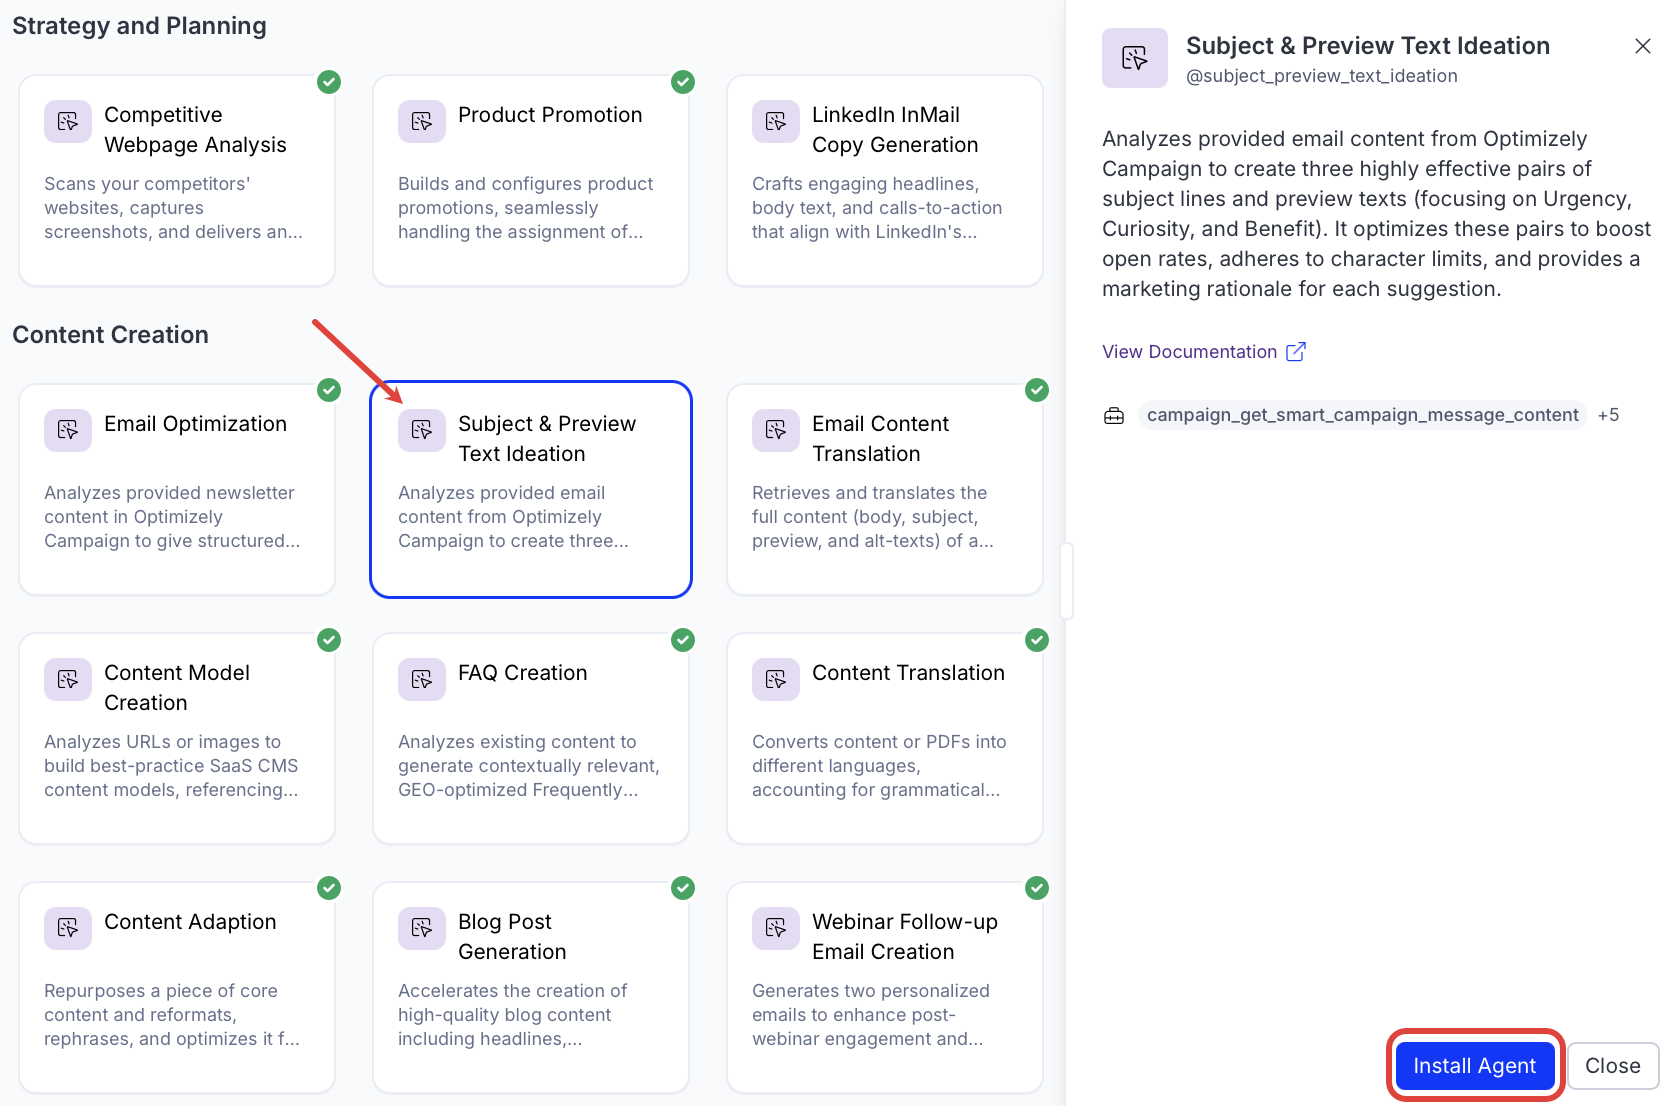Toggle the installed badge on Email Optimization
Viewport: 1676px width, 1106px height.
(x=328, y=390)
